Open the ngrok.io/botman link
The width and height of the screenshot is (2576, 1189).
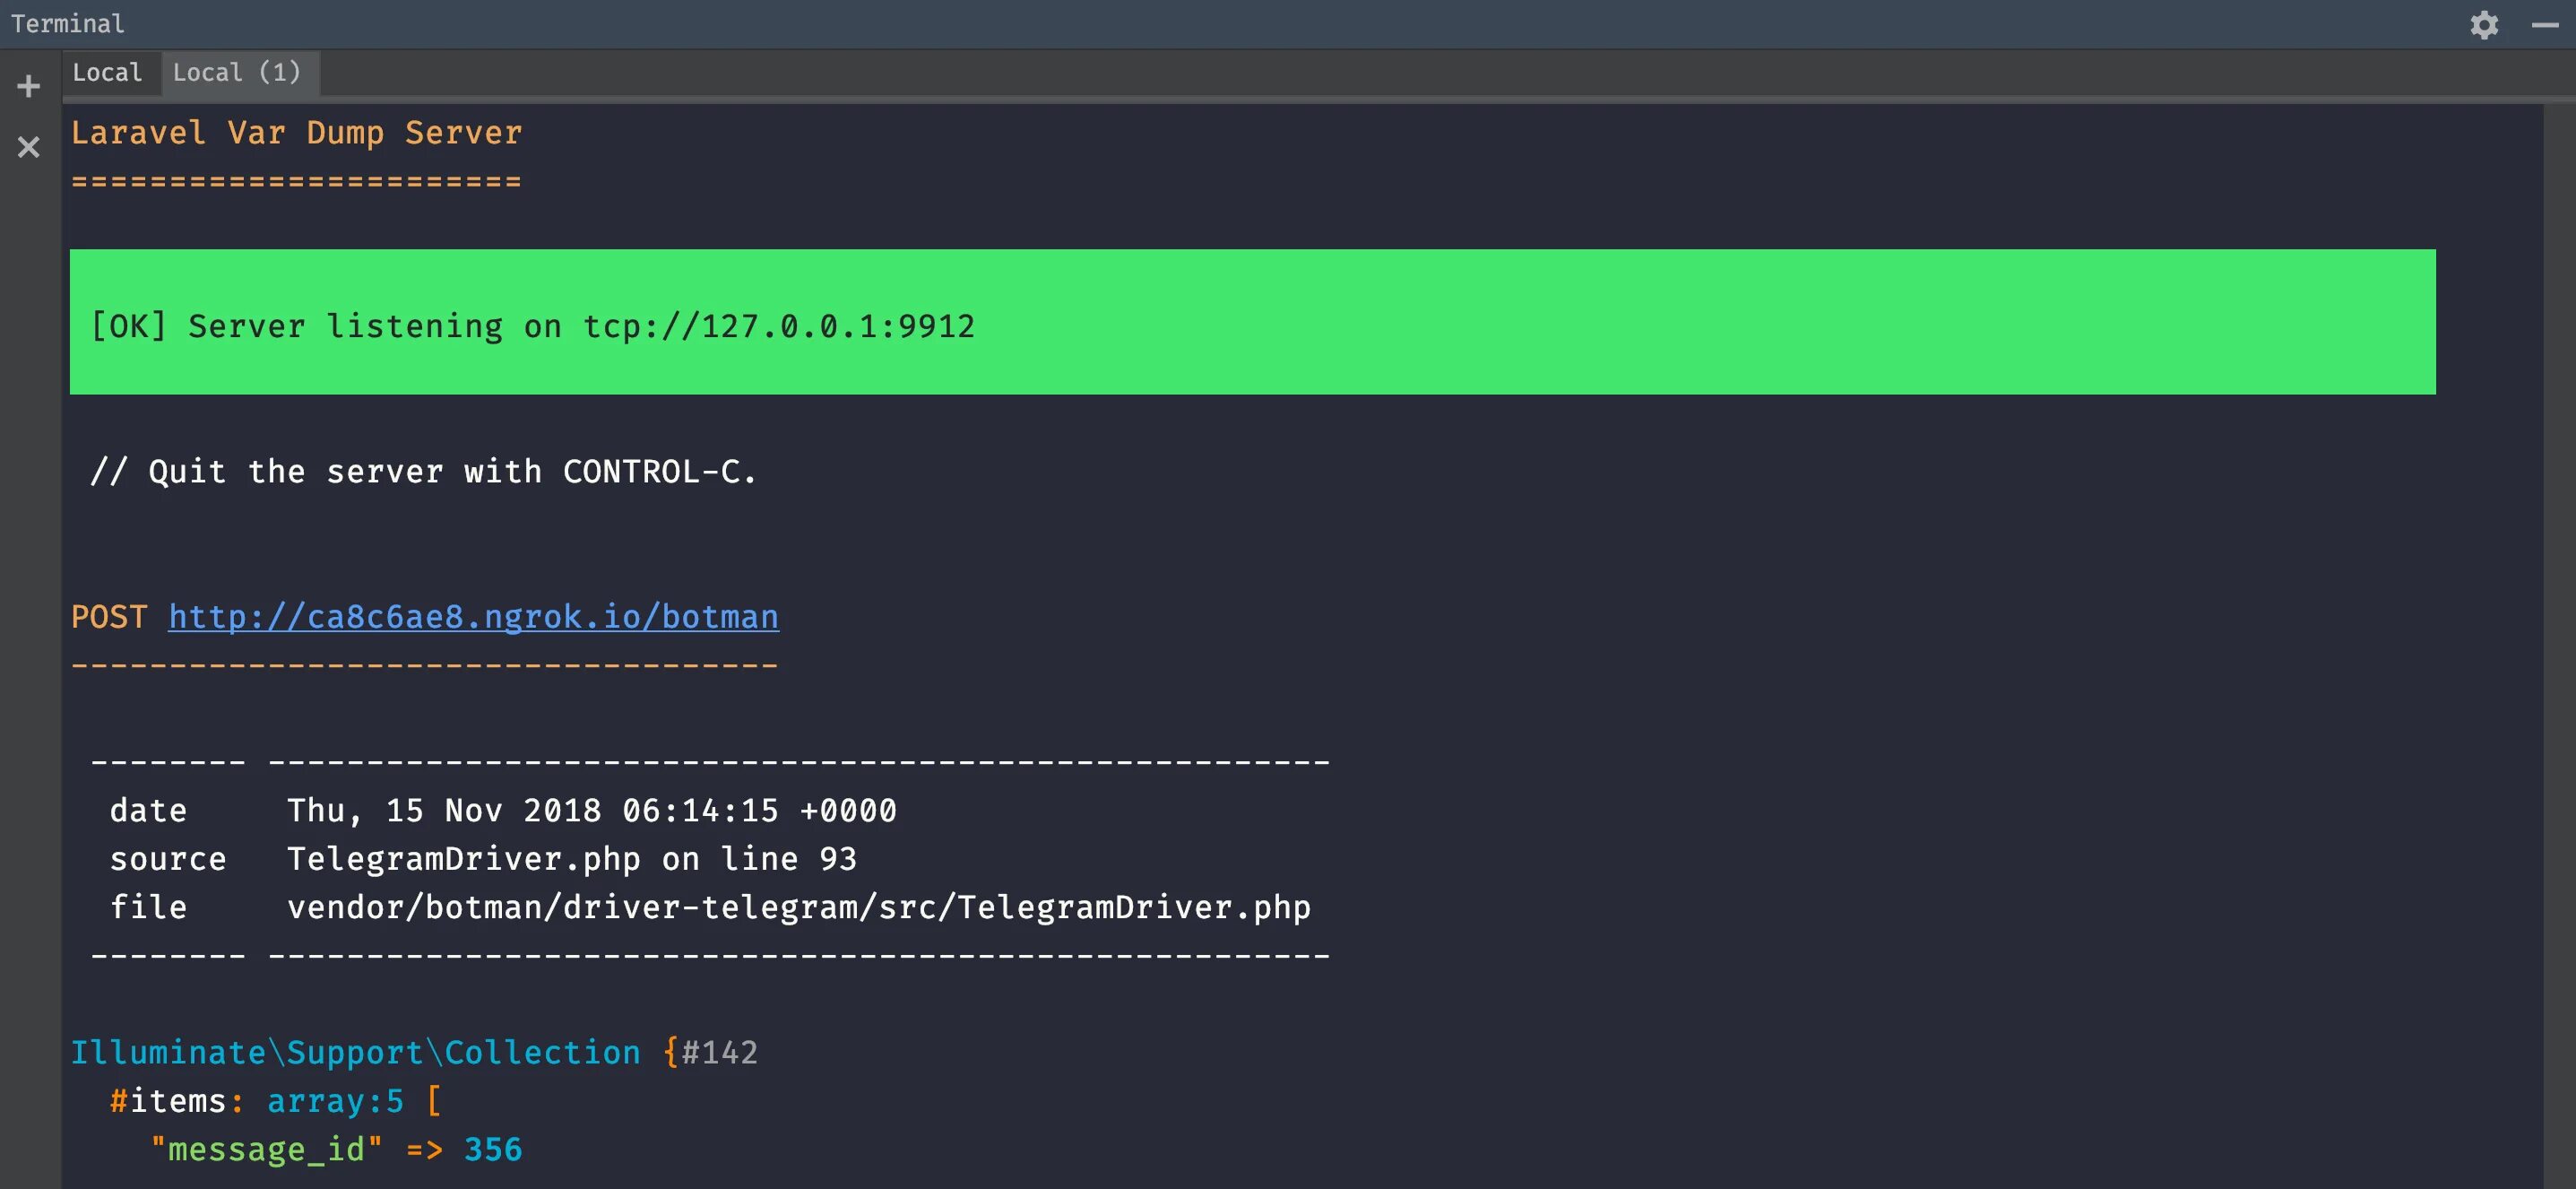(473, 617)
